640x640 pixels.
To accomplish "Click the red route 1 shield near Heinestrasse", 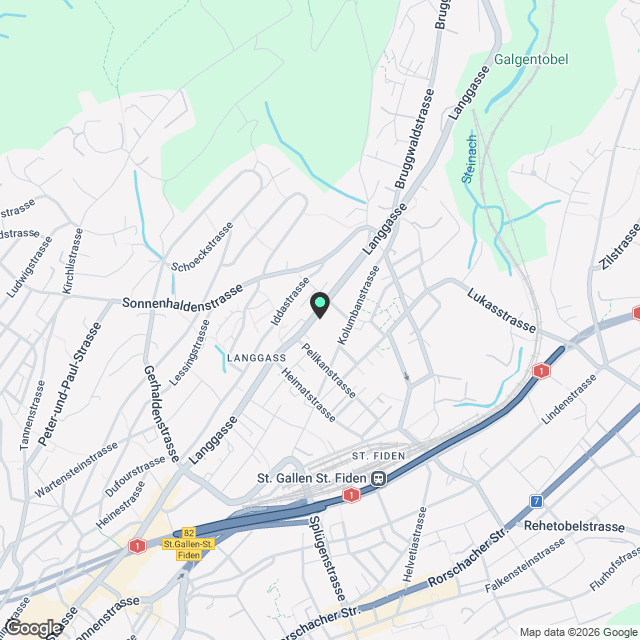I will (138, 546).
